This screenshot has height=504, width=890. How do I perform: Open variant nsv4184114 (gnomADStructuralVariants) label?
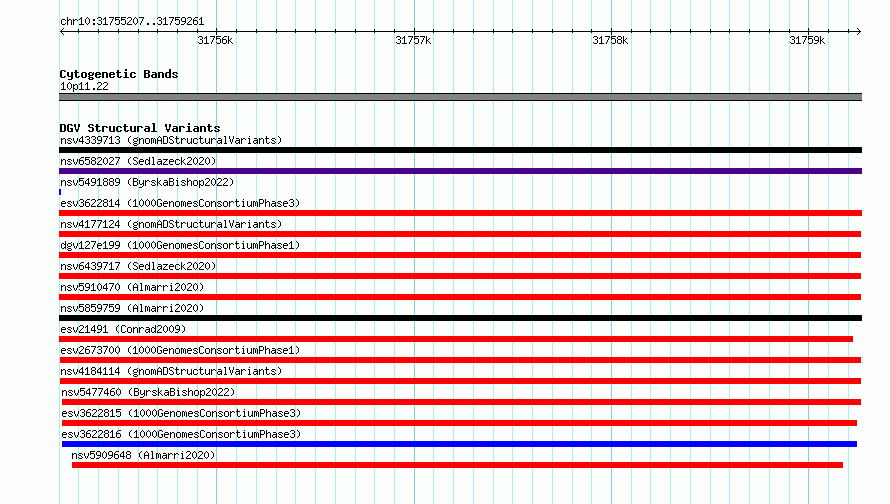pyautogui.click(x=171, y=371)
